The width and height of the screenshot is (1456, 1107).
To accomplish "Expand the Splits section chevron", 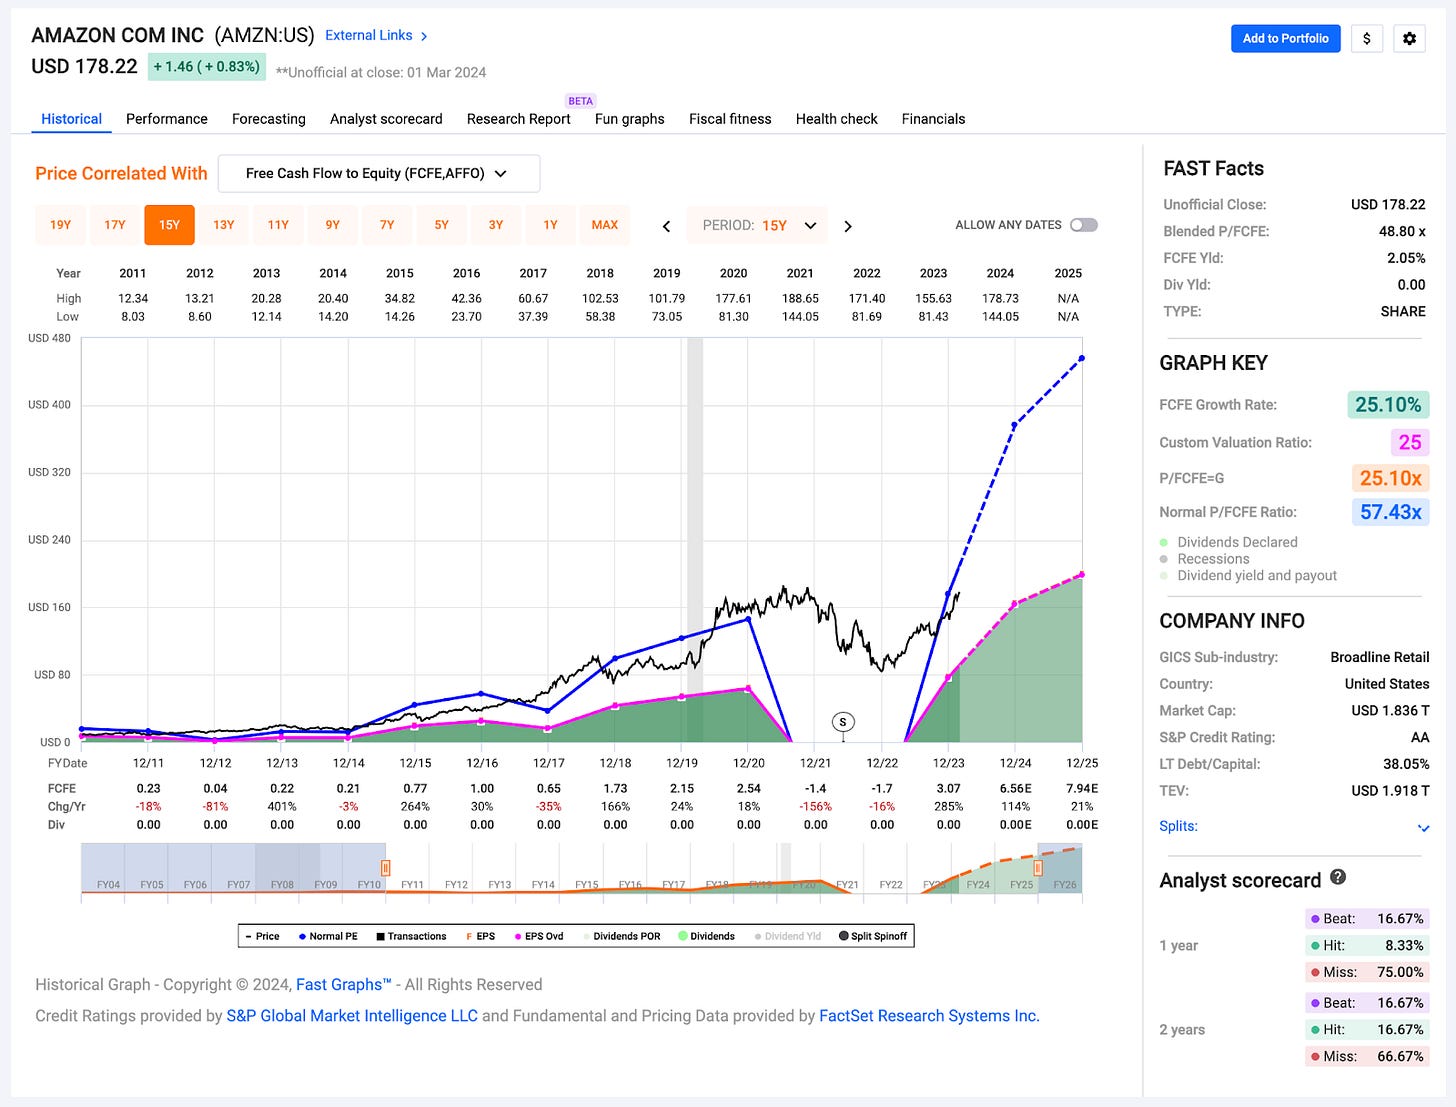I will tap(1424, 828).
